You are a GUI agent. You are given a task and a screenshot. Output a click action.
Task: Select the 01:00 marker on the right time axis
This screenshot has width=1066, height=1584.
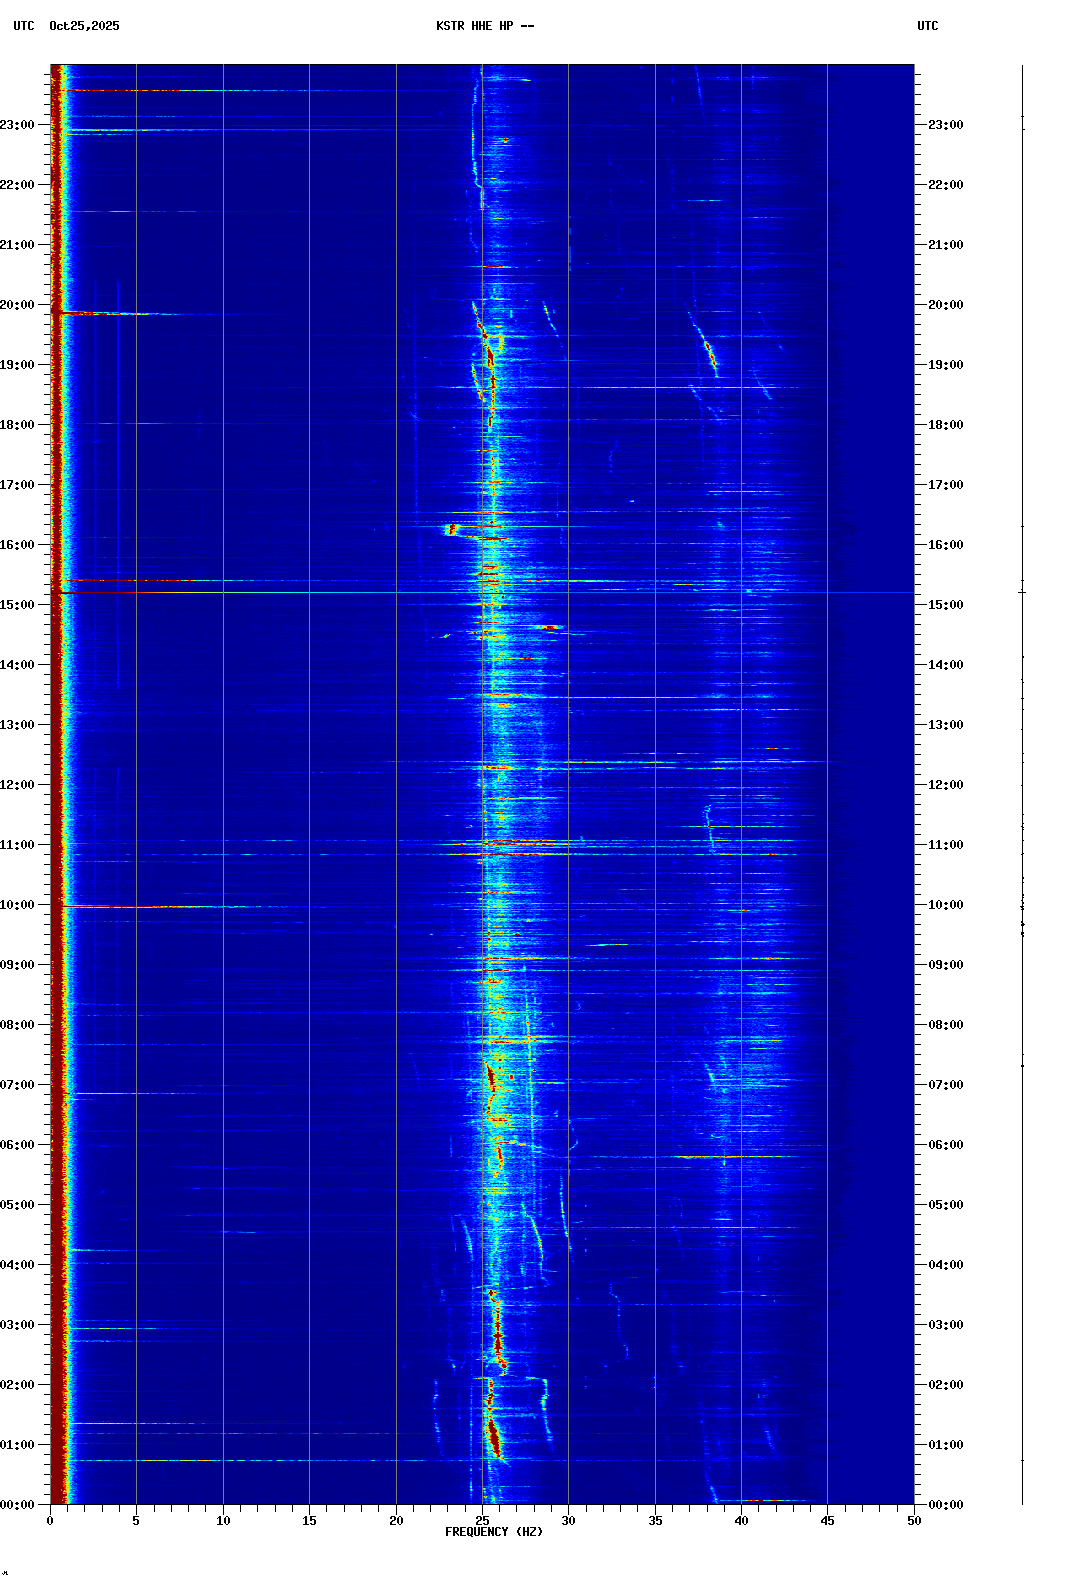click(945, 1445)
